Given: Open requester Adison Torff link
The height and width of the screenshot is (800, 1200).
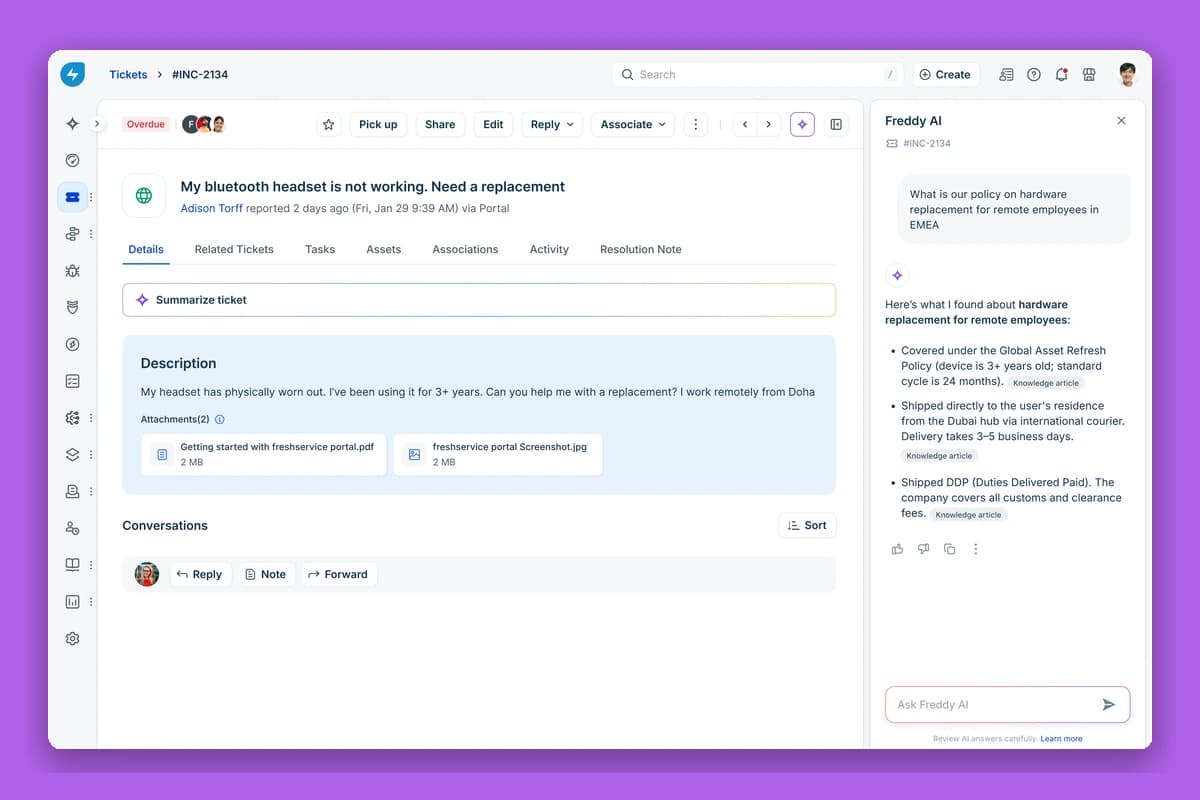Looking at the screenshot, I should point(211,209).
